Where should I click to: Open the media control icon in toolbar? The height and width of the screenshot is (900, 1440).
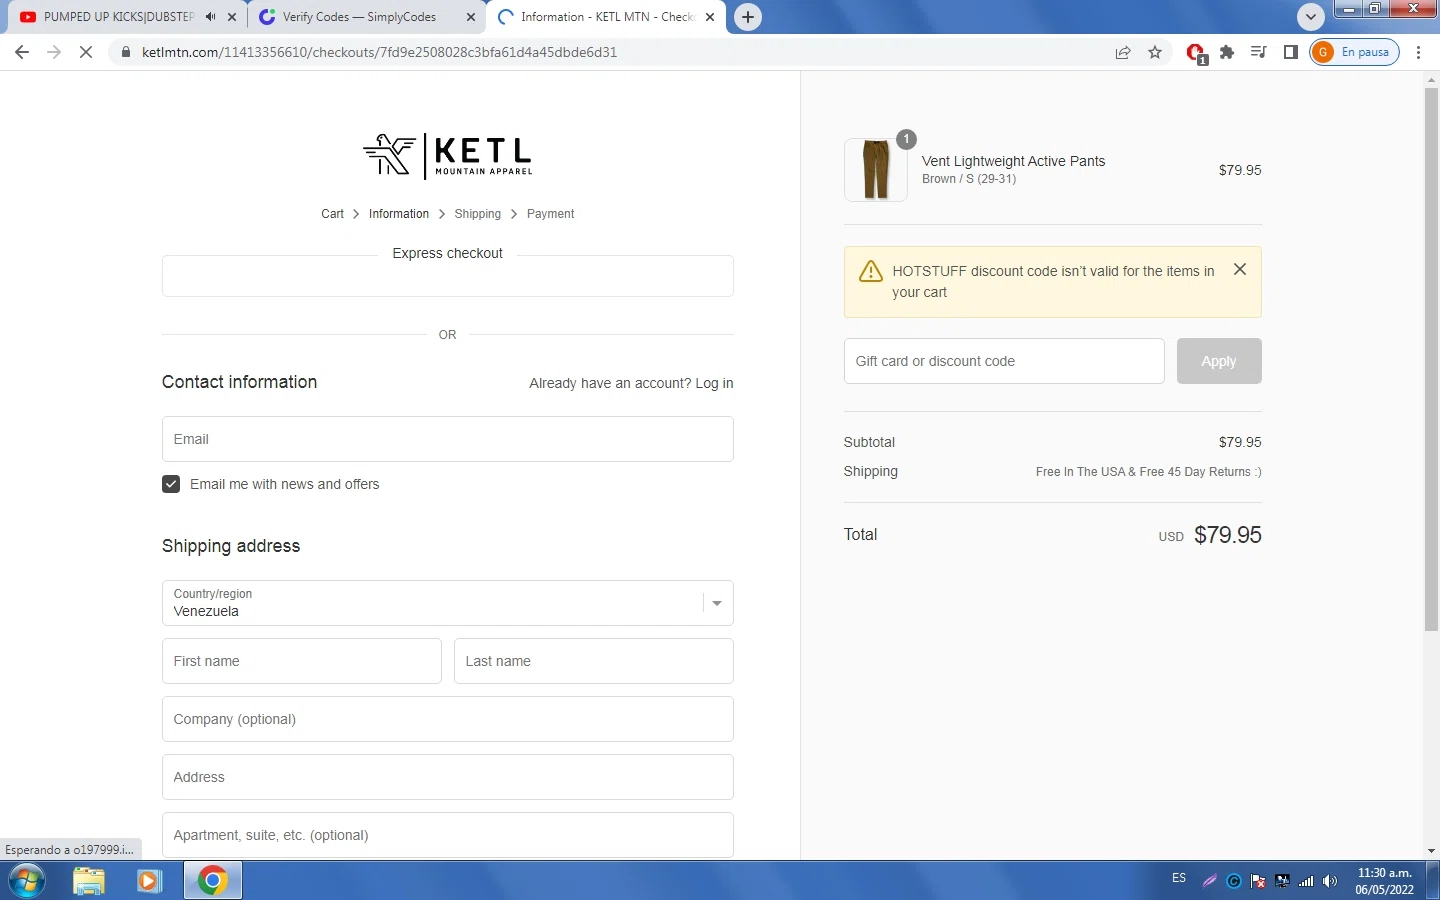(1259, 52)
